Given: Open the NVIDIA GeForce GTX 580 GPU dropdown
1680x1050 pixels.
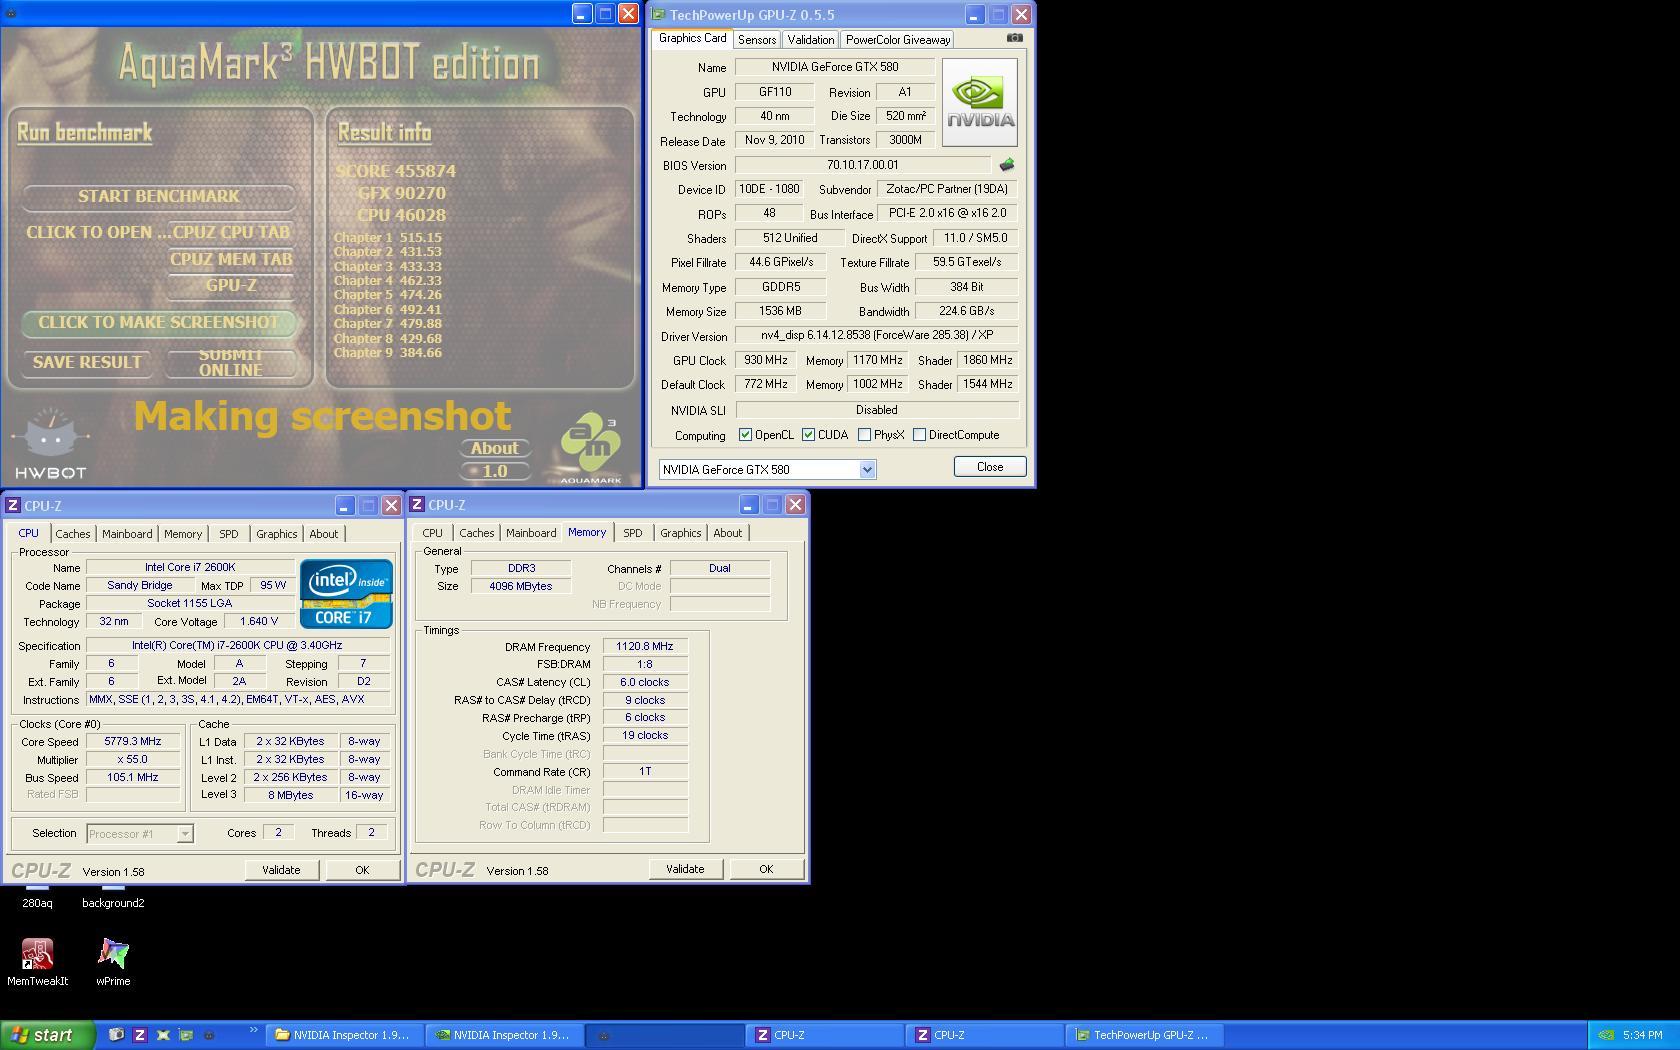Looking at the screenshot, I should 867,470.
